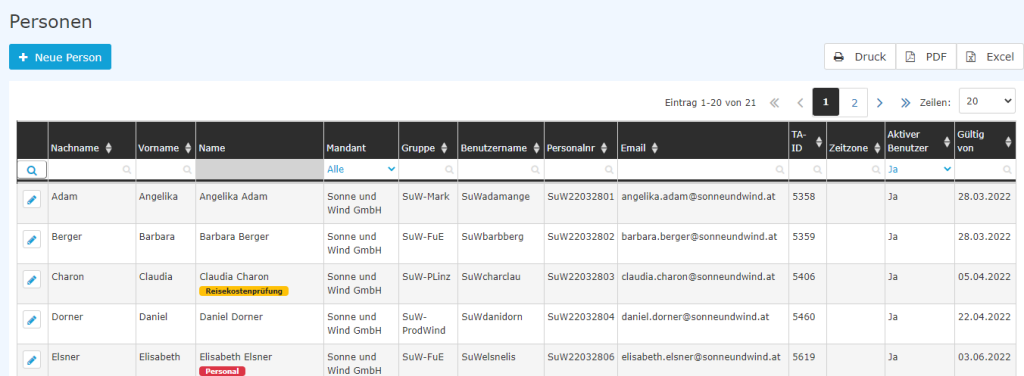Sort by Gruppe column arrows
The height and width of the screenshot is (376, 1024).
[444, 148]
